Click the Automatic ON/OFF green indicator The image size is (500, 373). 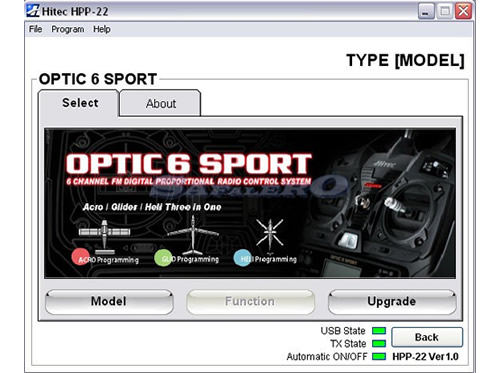coord(379,356)
